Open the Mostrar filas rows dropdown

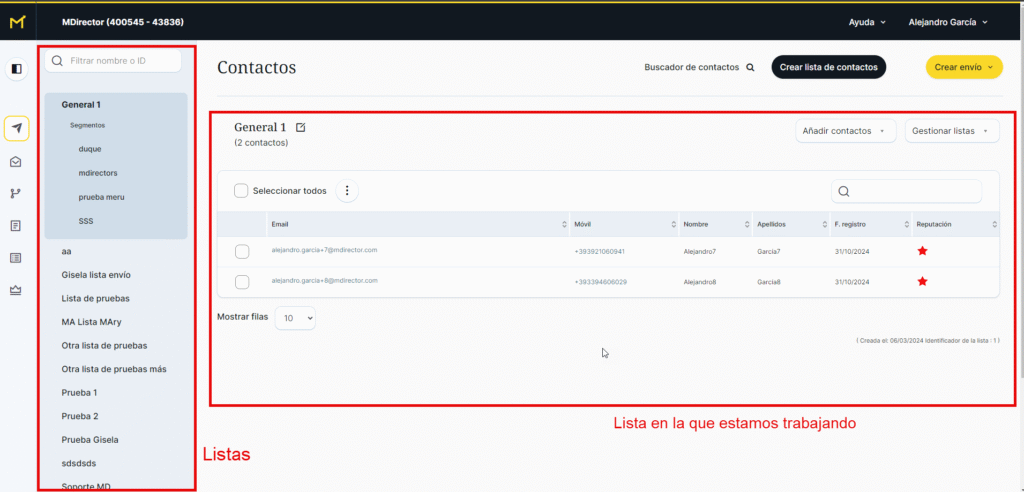coord(295,318)
